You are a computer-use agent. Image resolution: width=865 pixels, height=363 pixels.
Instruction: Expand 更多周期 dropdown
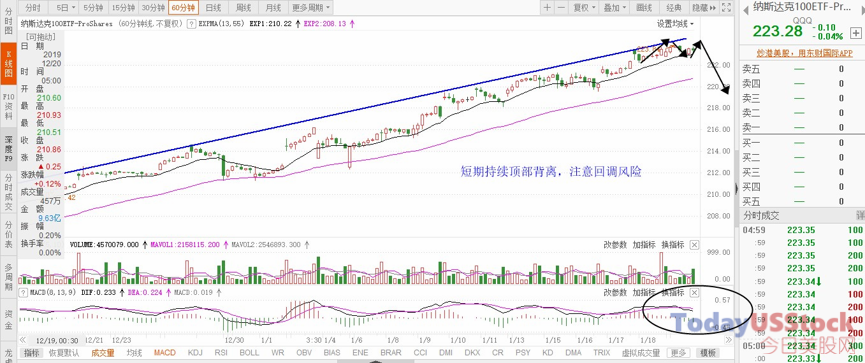(x=311, y=8)
